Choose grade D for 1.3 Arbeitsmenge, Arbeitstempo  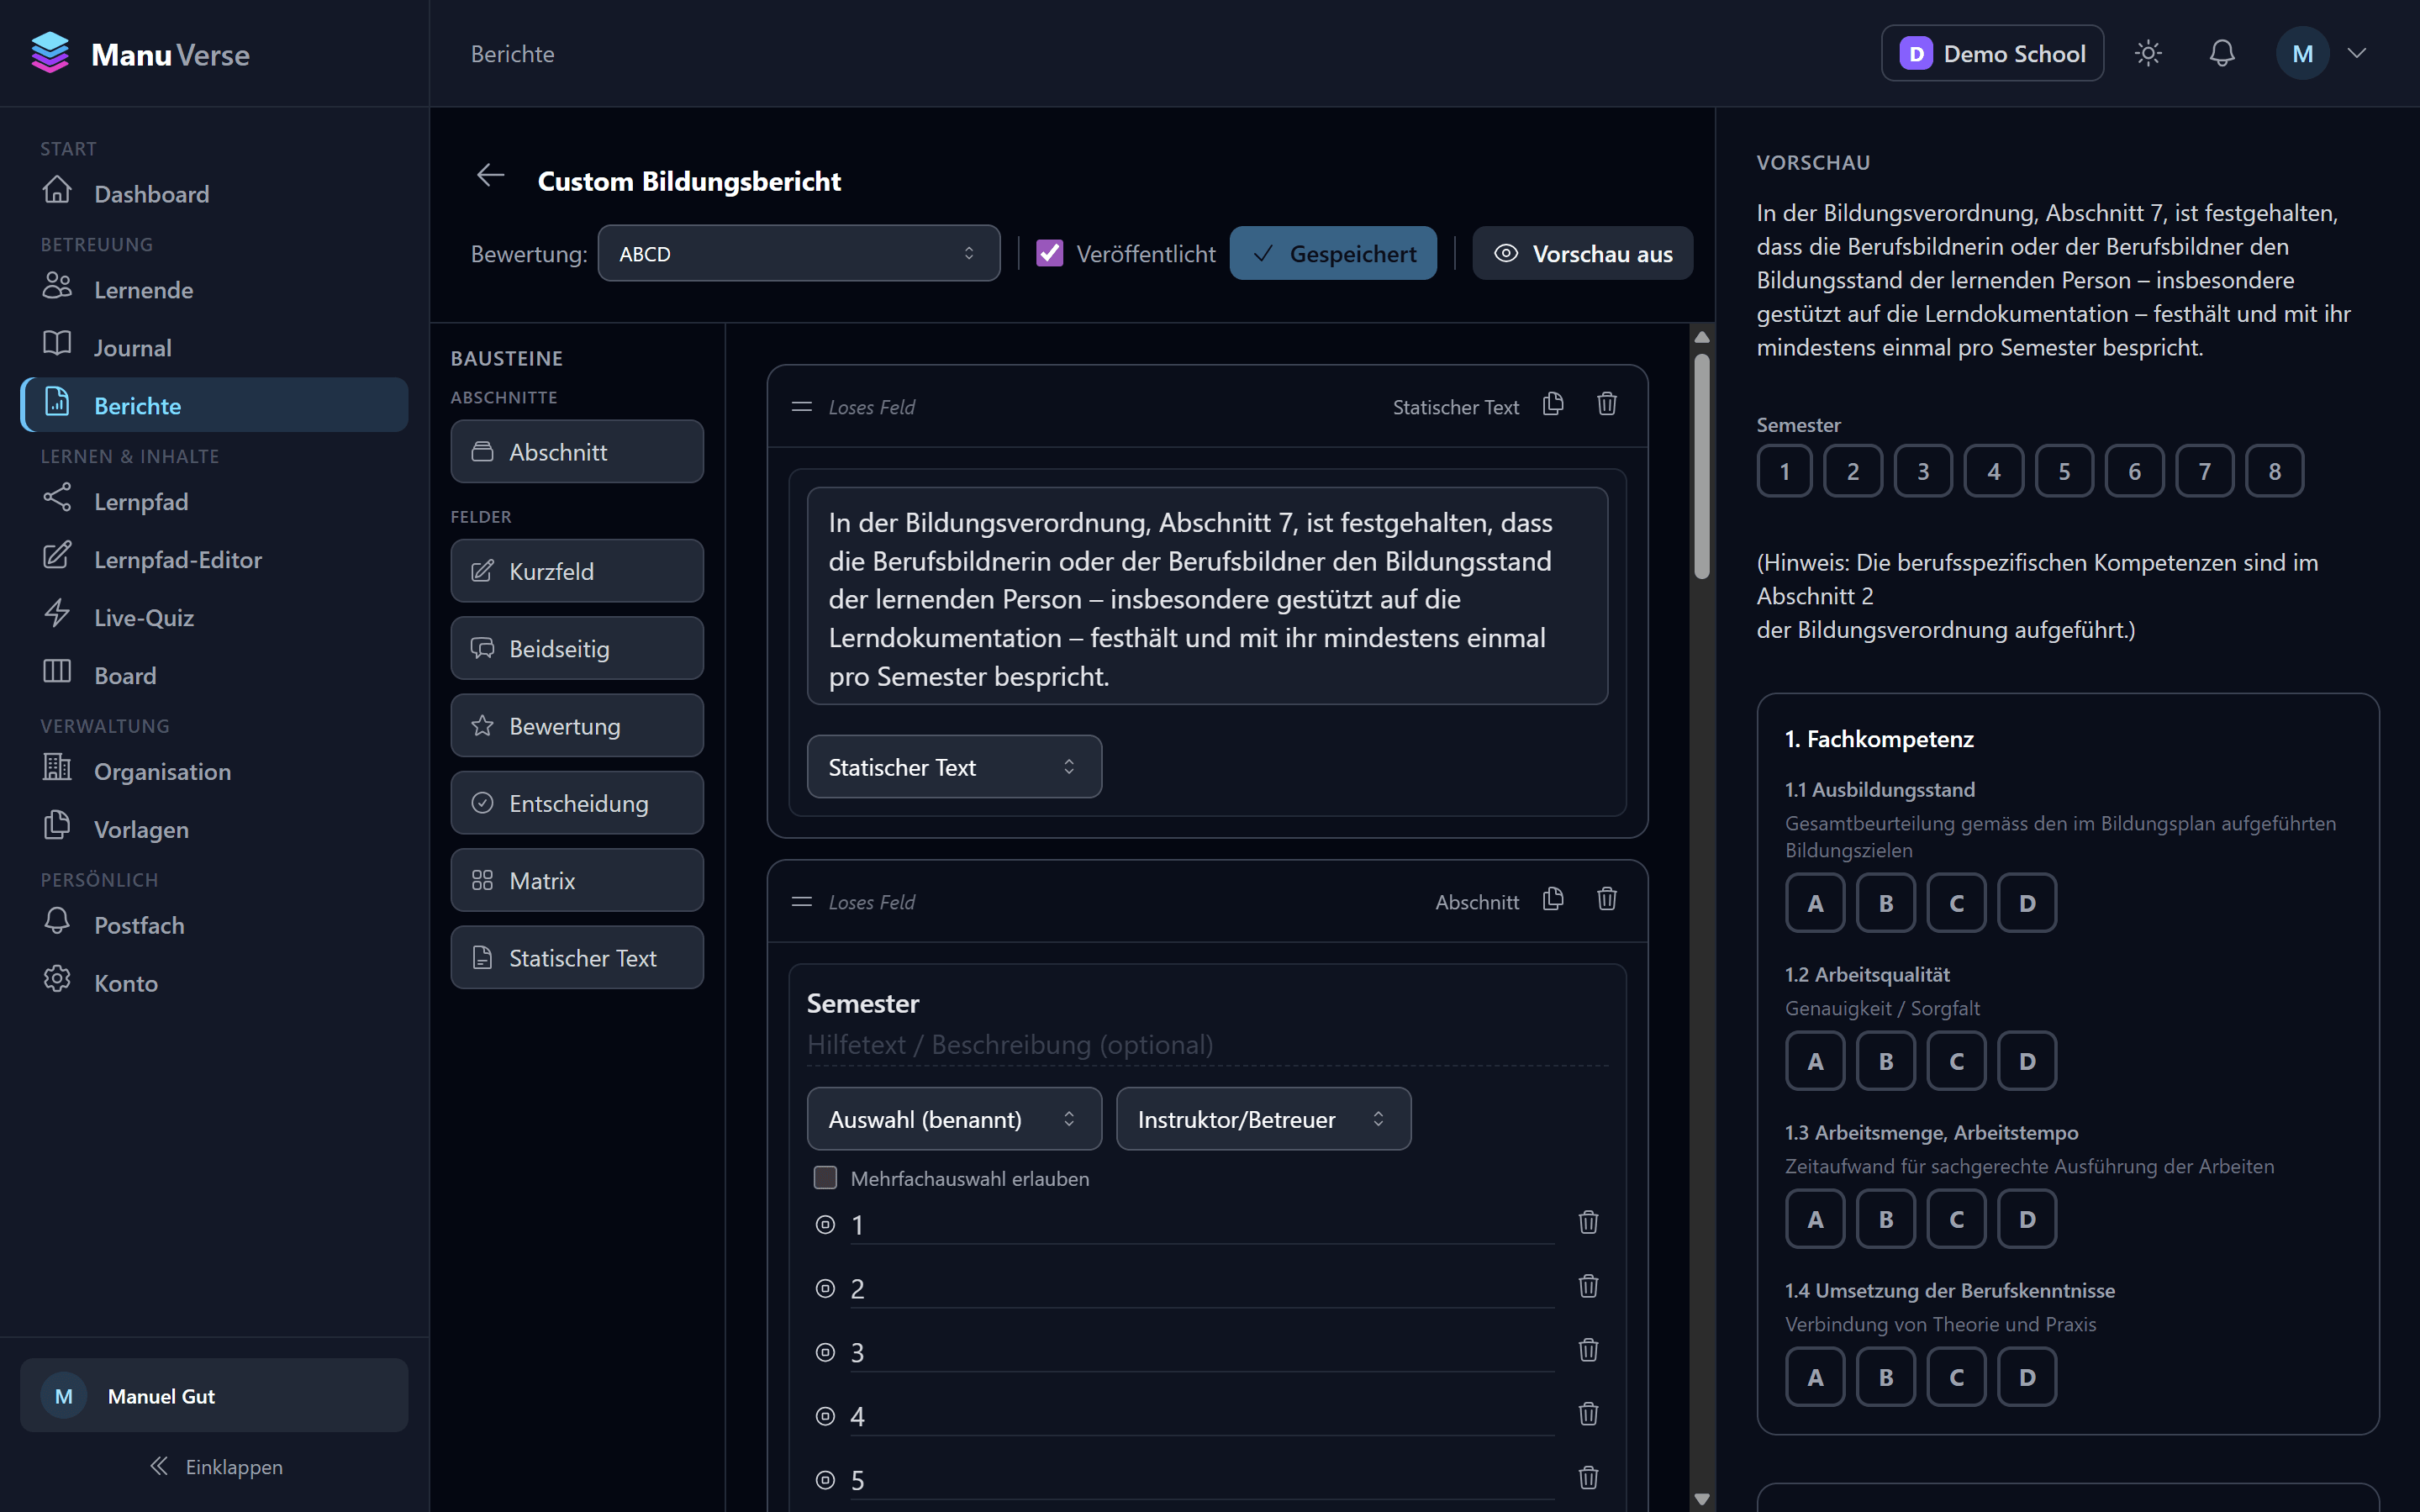(x=2027, y=1219)
